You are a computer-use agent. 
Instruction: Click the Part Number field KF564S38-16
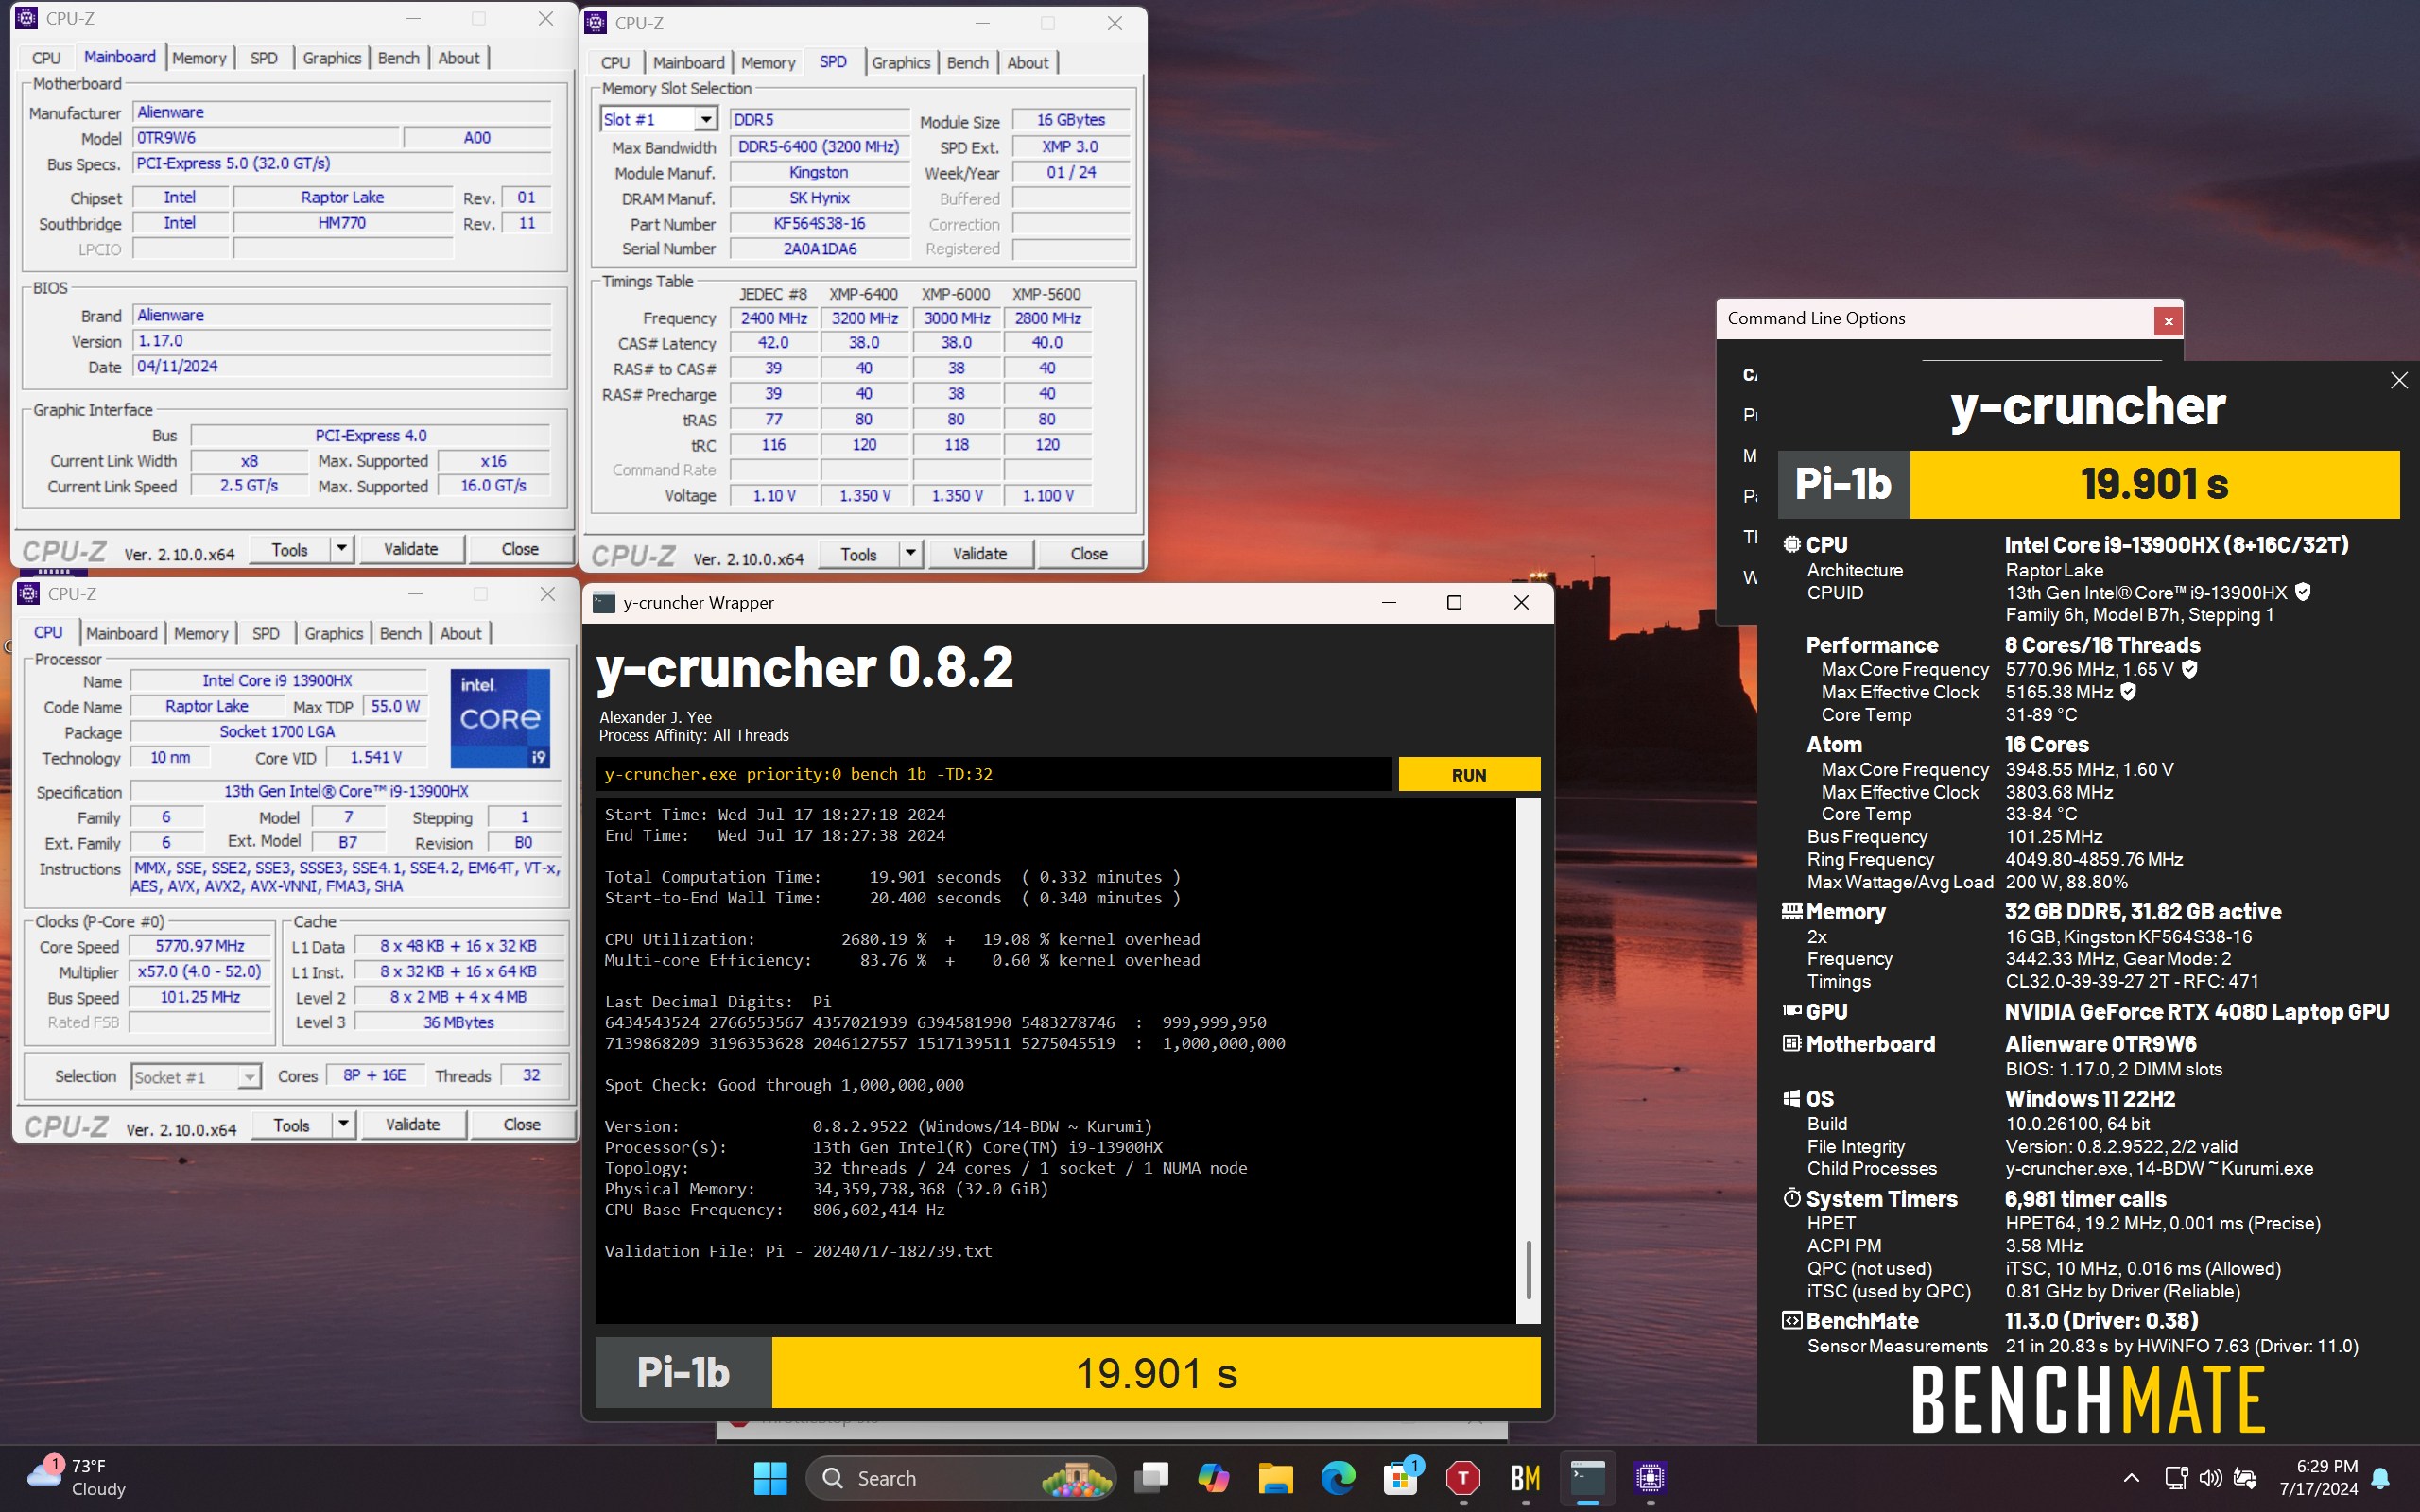[819, 223]
